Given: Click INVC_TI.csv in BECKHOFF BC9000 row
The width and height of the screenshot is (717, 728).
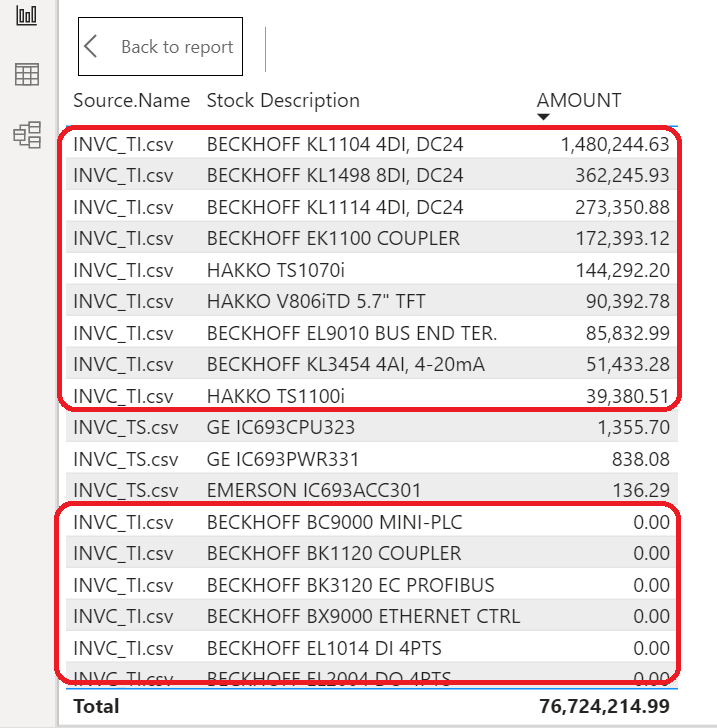Looking at the screenshot, I should coord(123,522).
